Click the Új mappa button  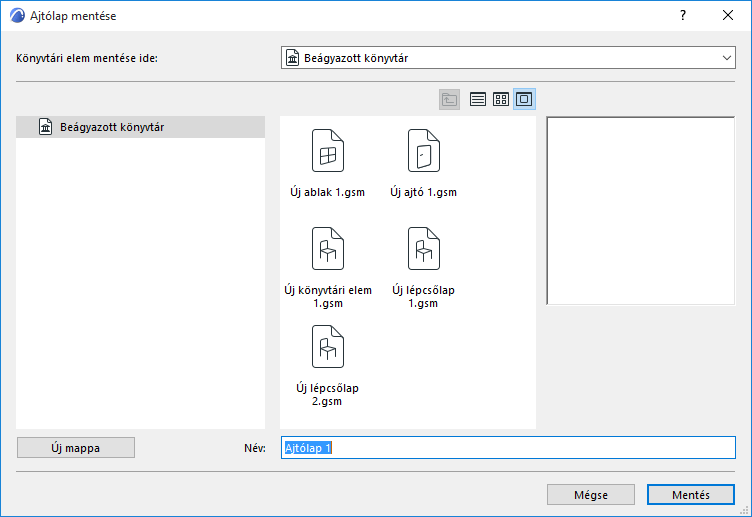76,447
